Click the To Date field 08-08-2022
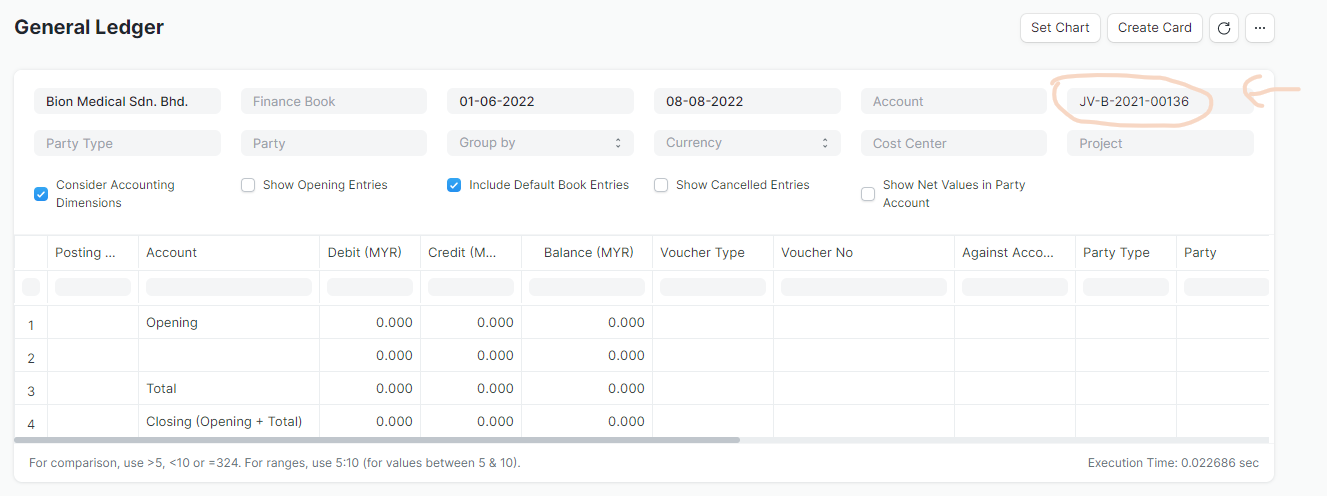The height and width of the screenshot is (496, 1327). 747,101
